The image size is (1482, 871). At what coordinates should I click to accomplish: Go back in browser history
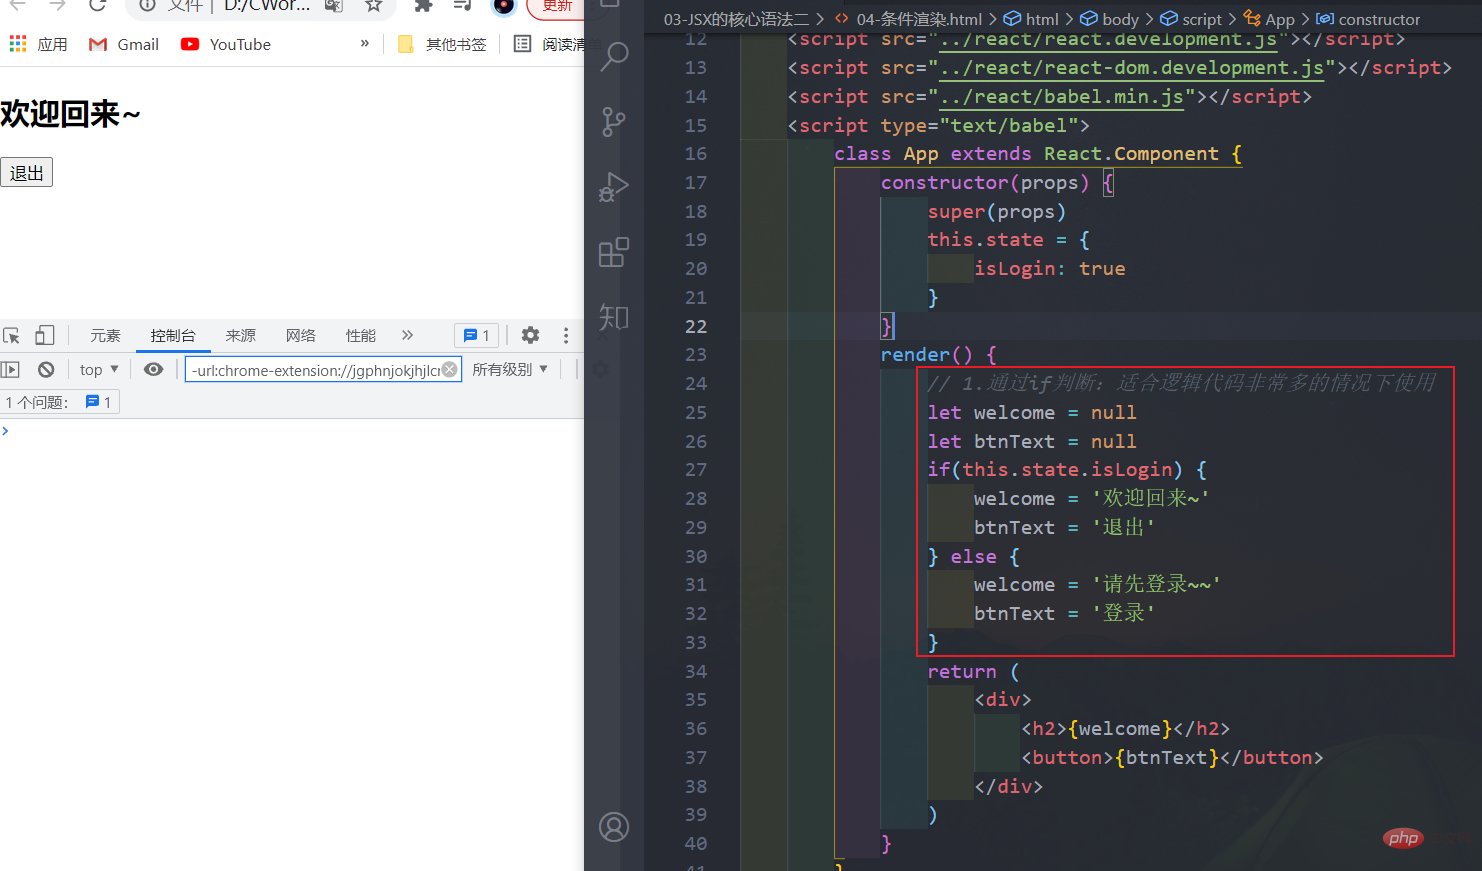point(18,6)
